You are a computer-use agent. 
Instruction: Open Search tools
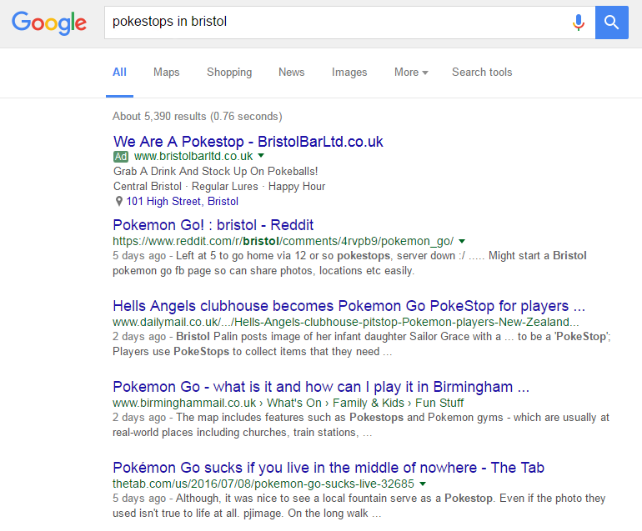point(482,72)
